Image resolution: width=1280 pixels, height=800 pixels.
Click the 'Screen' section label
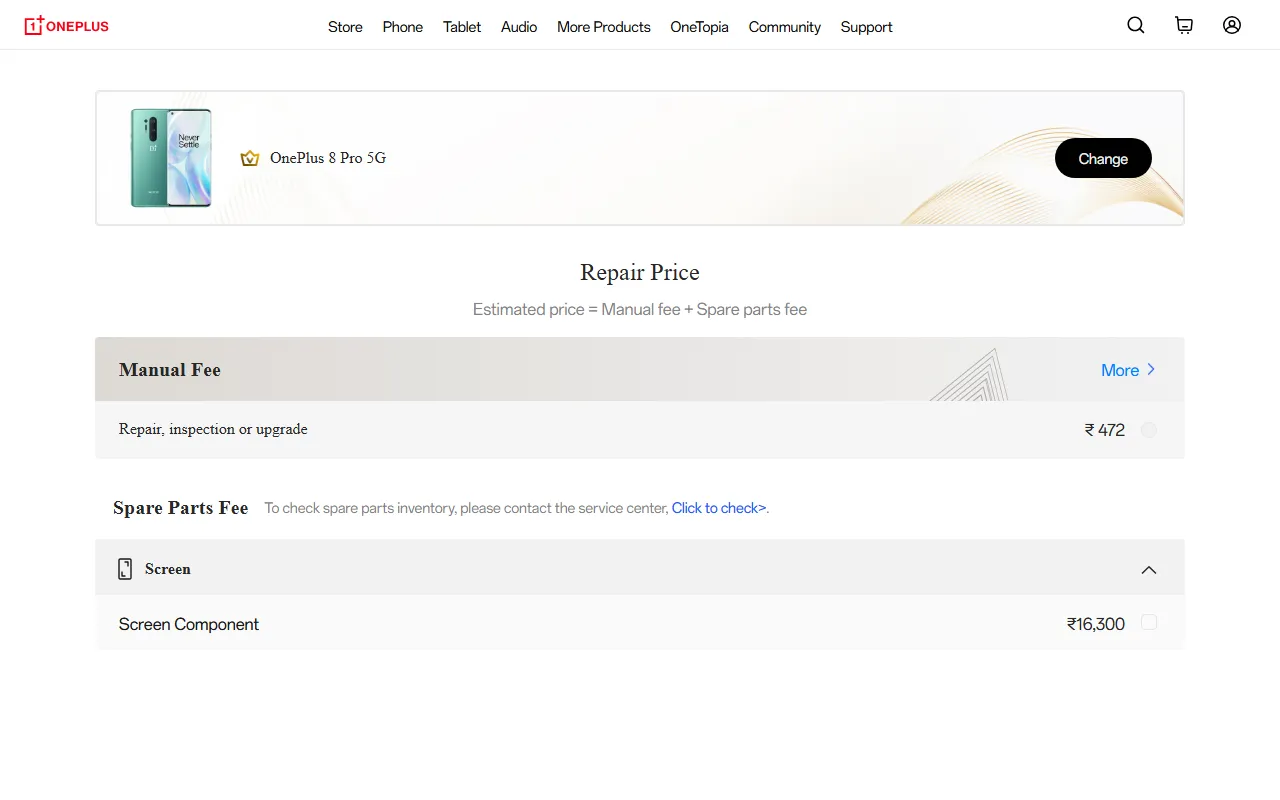[168, 569]
